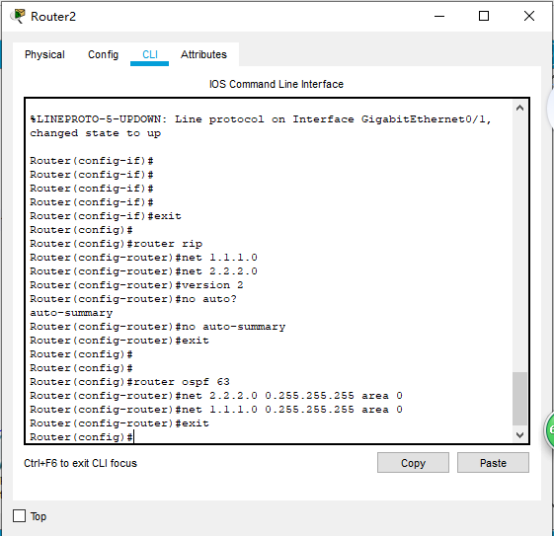554x536 pixels.
Task: Click 'net 2.2.2.0 0.255.255.255 area 0' line
Action: (x=216, y=396)
